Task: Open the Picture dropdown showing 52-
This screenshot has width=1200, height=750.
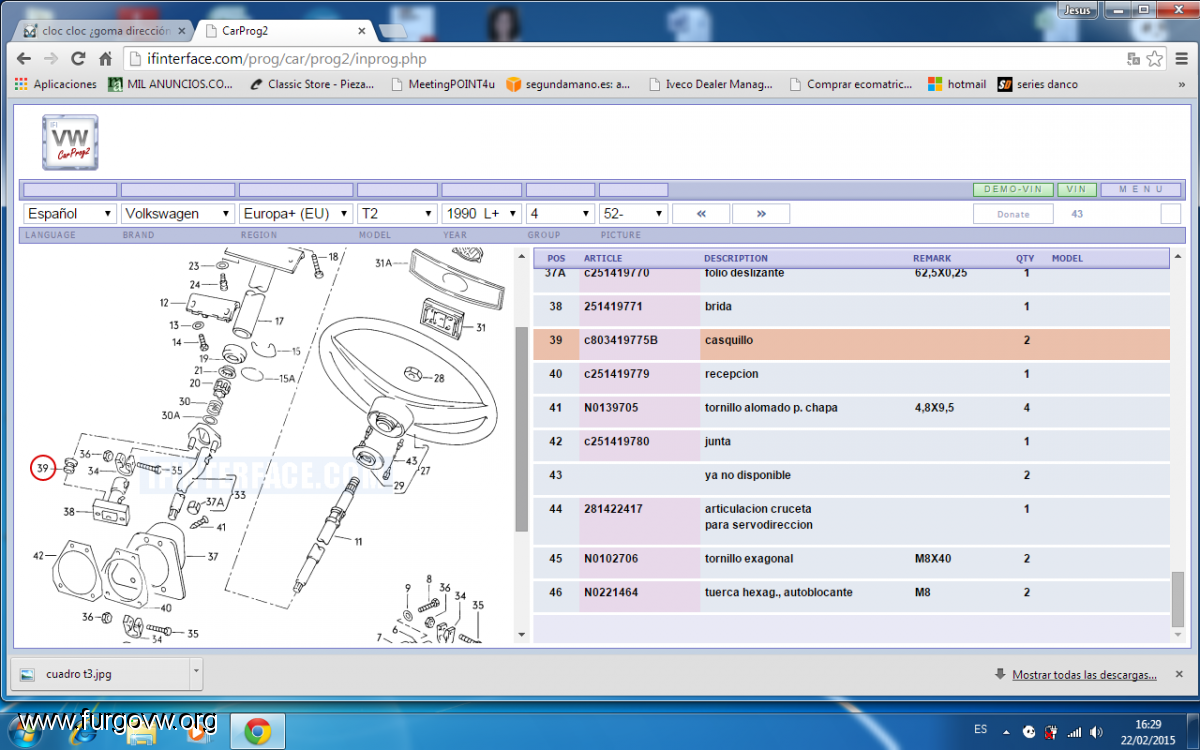Action: (x=633, y=213)
